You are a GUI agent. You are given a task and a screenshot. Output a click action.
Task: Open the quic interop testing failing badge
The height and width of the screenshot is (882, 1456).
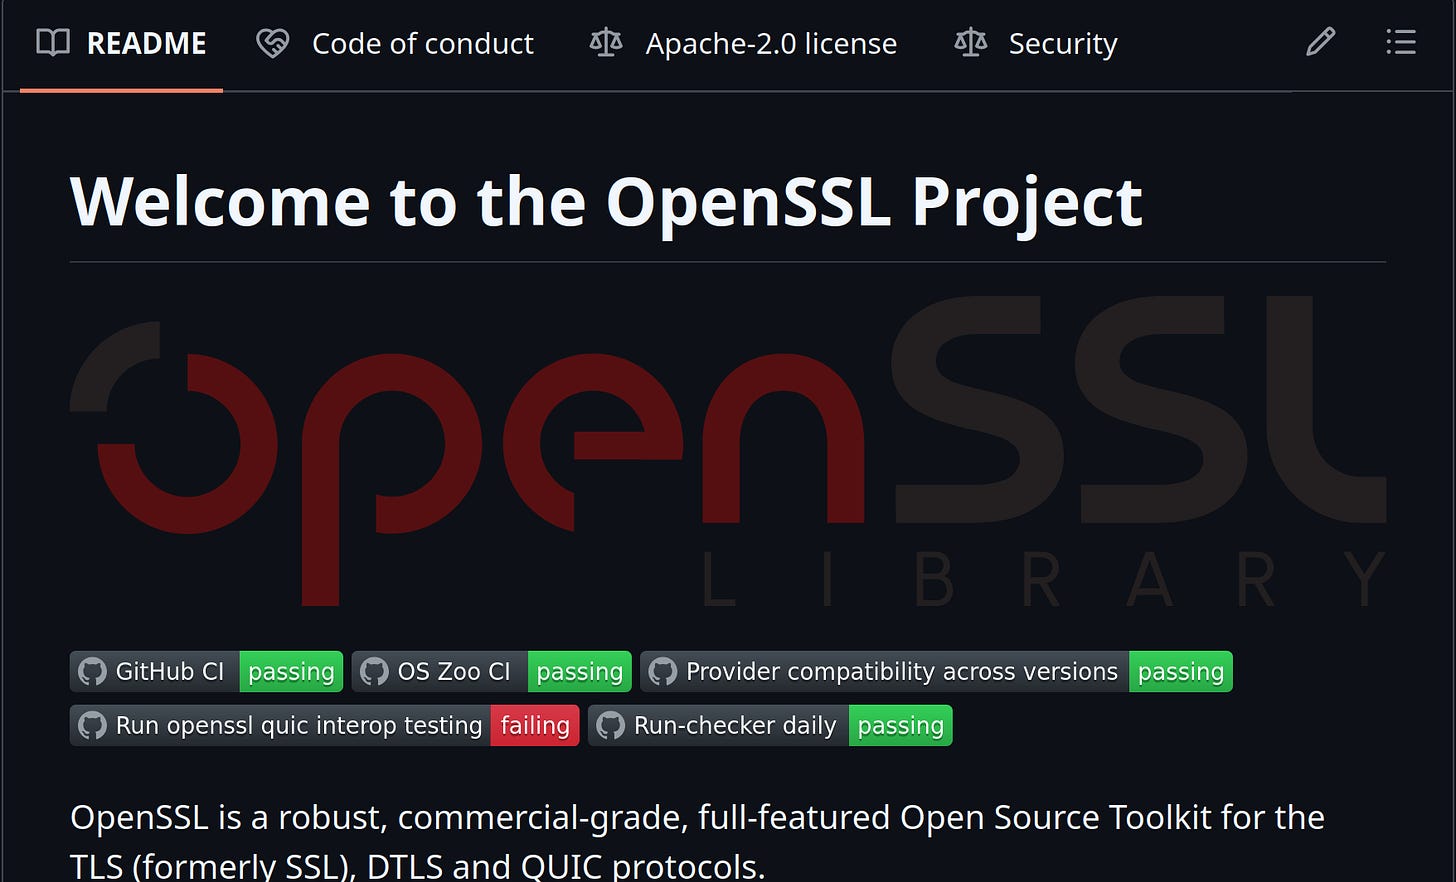[x=325, y=725]
